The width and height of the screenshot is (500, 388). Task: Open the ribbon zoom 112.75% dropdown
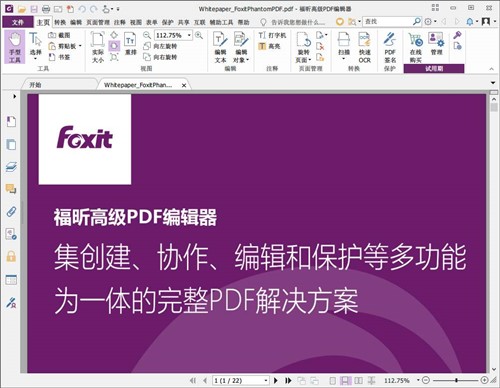[189, 35]
